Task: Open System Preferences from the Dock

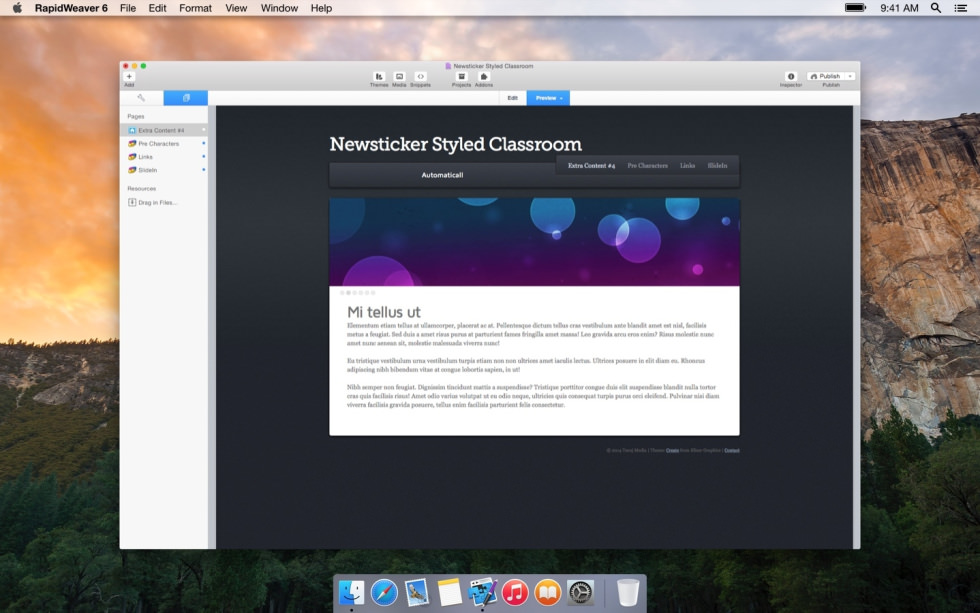Action: coord(581,592)
